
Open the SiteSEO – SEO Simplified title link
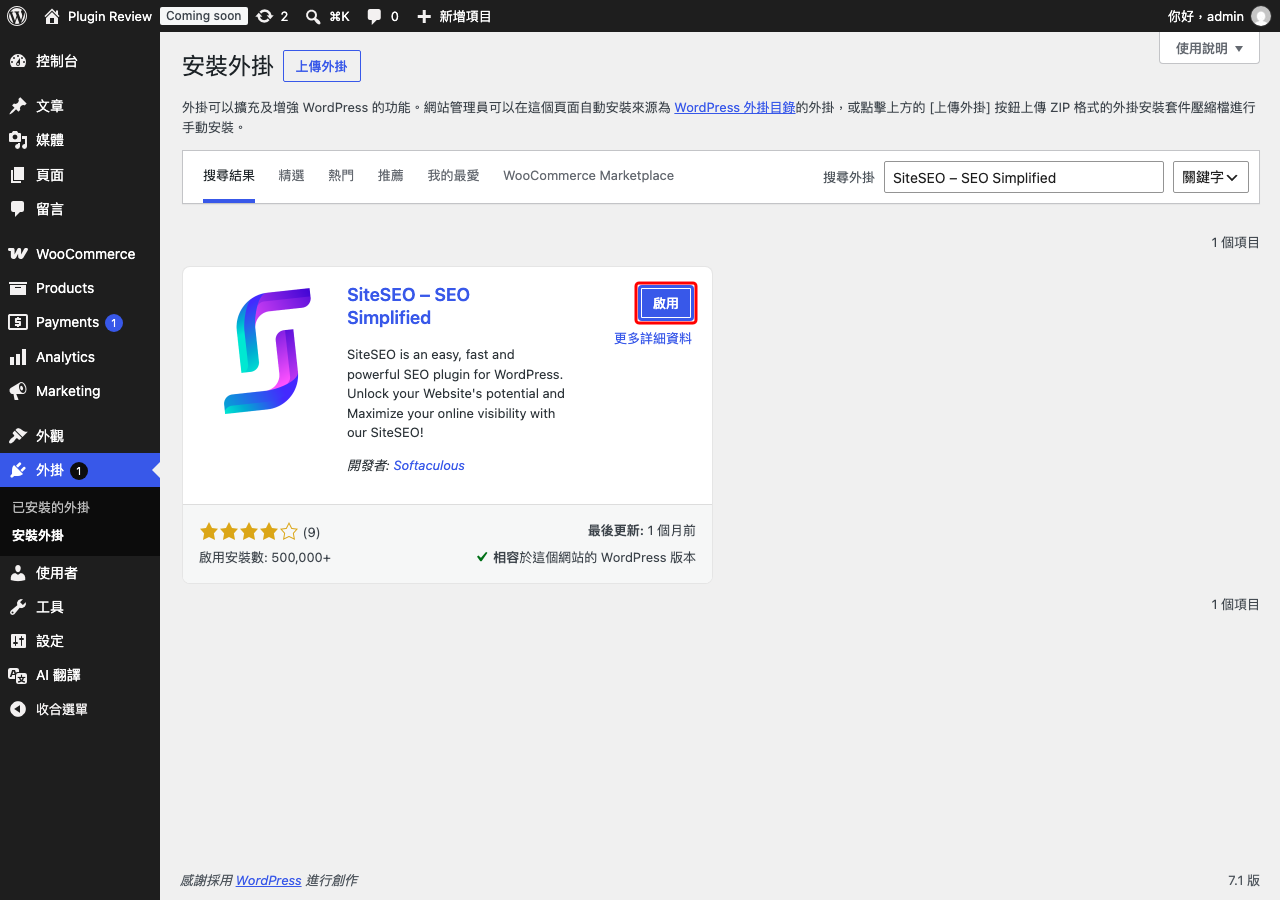pos(408,306)
